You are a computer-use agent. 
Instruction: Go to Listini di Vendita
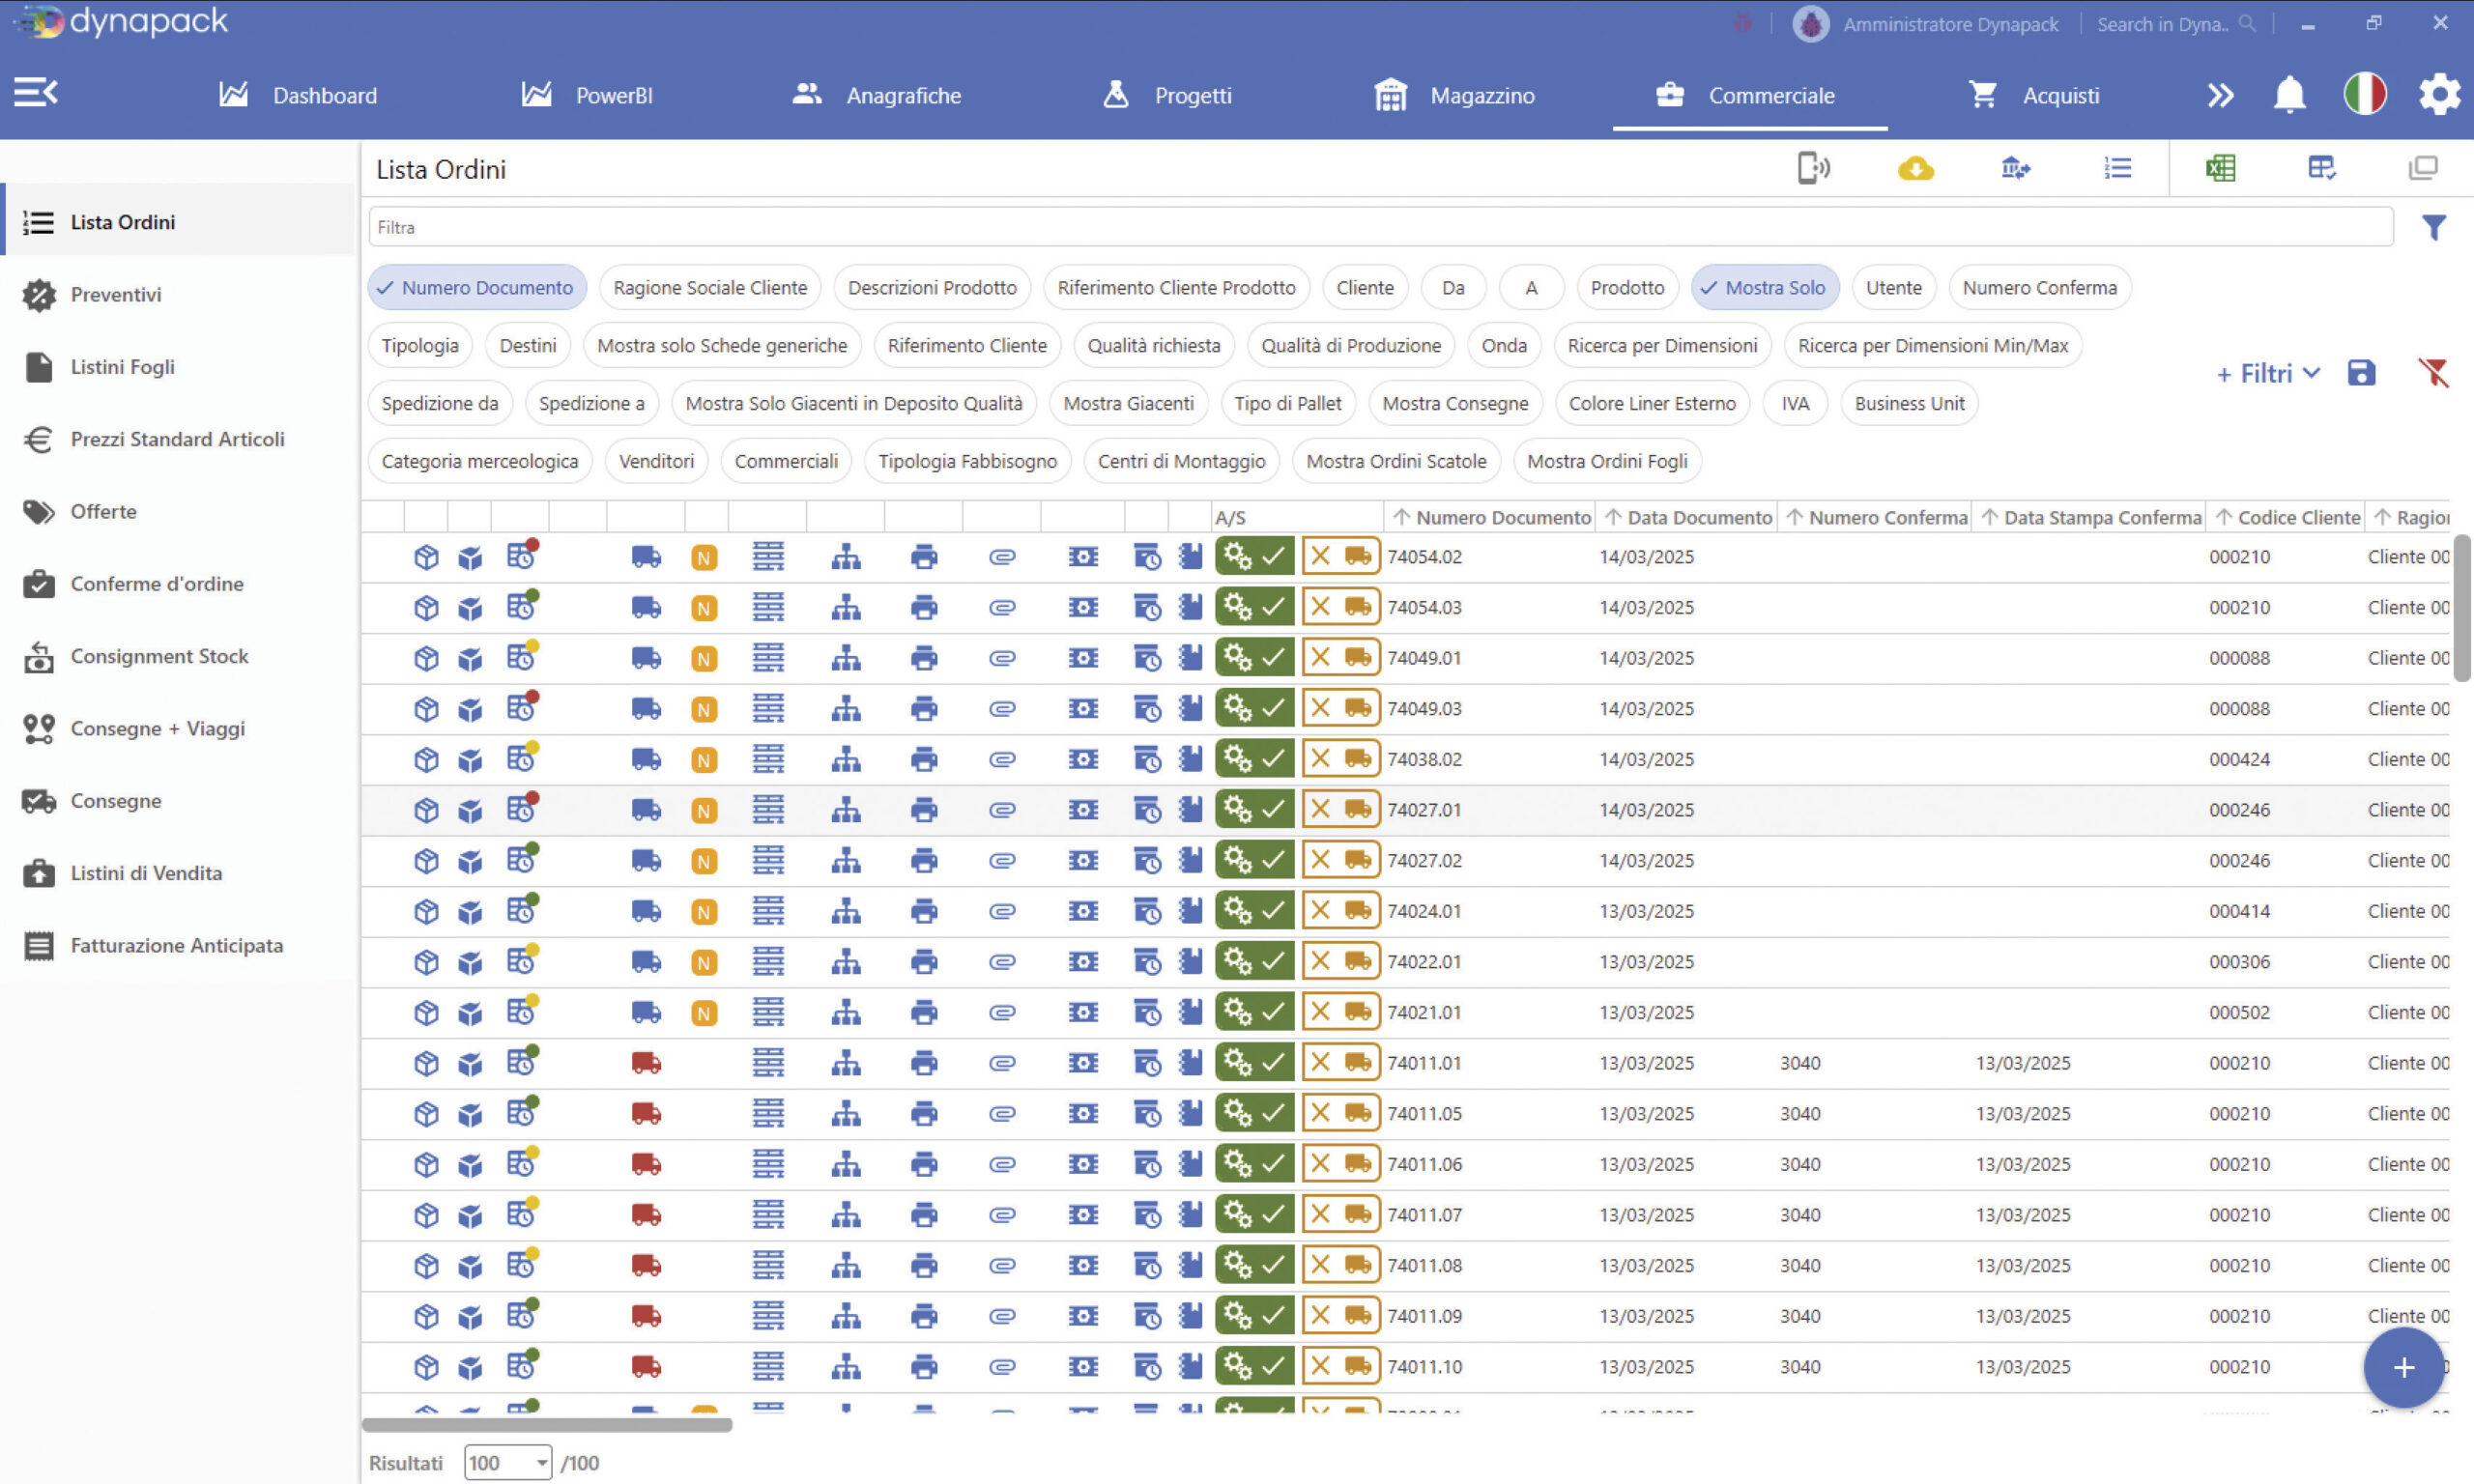[x=179, y=873]
